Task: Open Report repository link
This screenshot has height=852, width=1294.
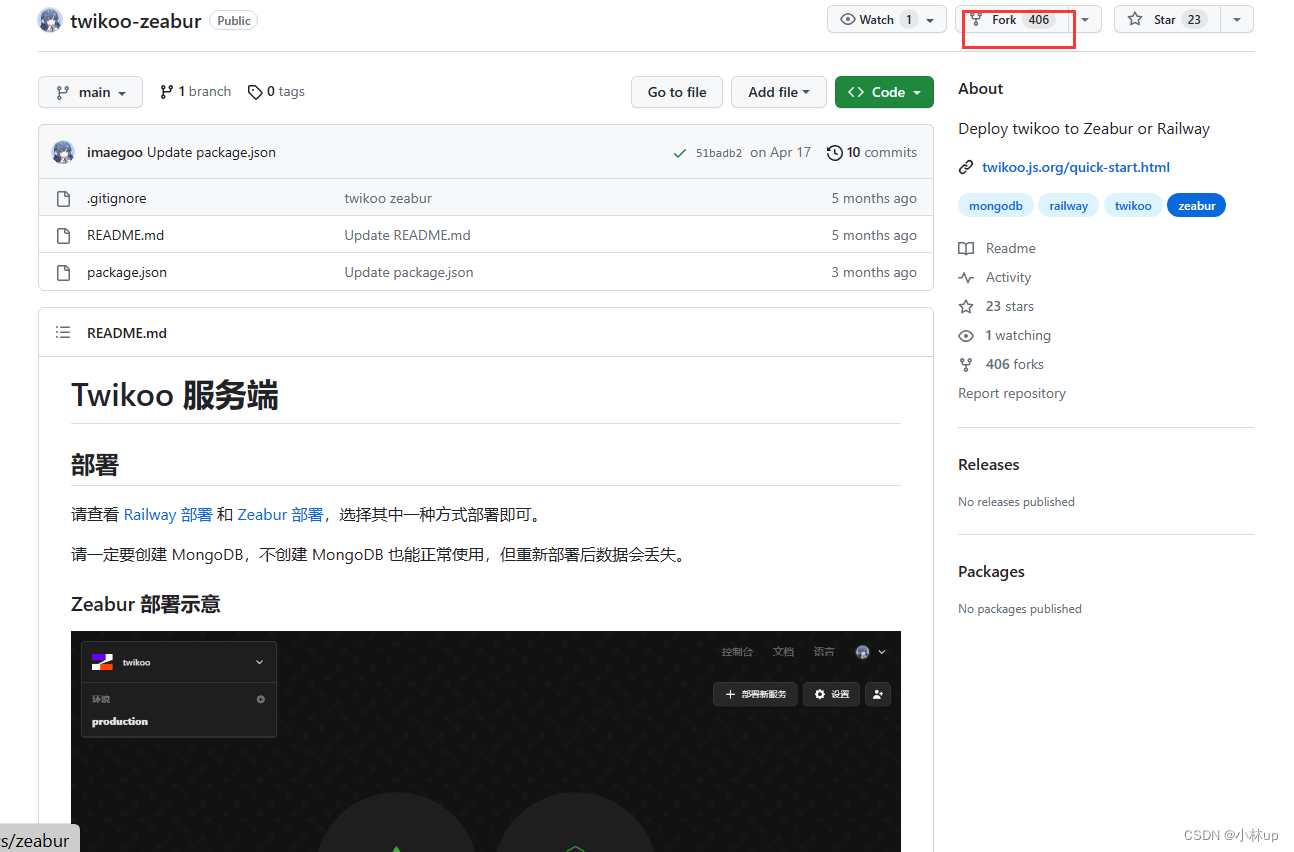Action: pos(1011,393)
